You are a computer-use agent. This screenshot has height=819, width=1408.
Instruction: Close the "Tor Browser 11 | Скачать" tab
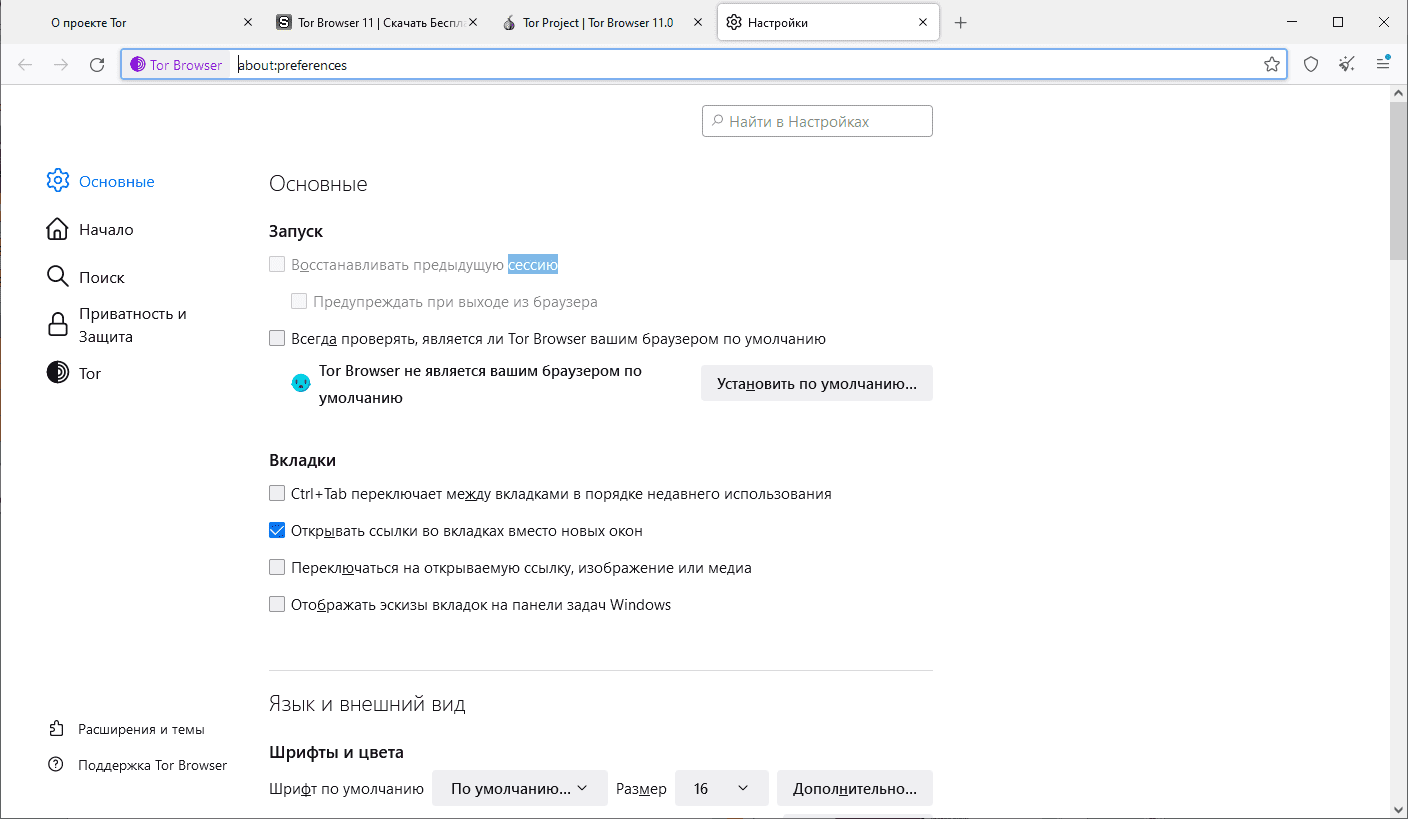click(472, 23)
